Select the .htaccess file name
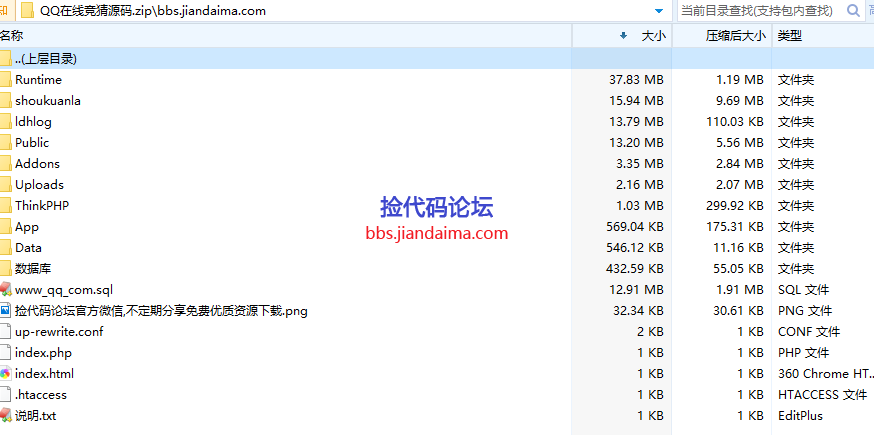Image resolution: width=874 pixels, height=435 pixels. pos(41,395)
